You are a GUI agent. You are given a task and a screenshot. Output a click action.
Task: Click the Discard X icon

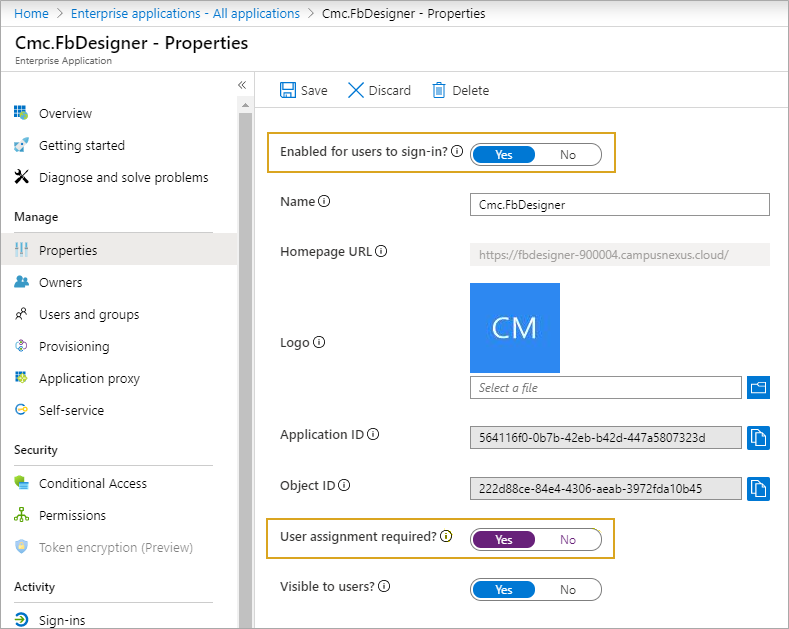coord(356,90)
